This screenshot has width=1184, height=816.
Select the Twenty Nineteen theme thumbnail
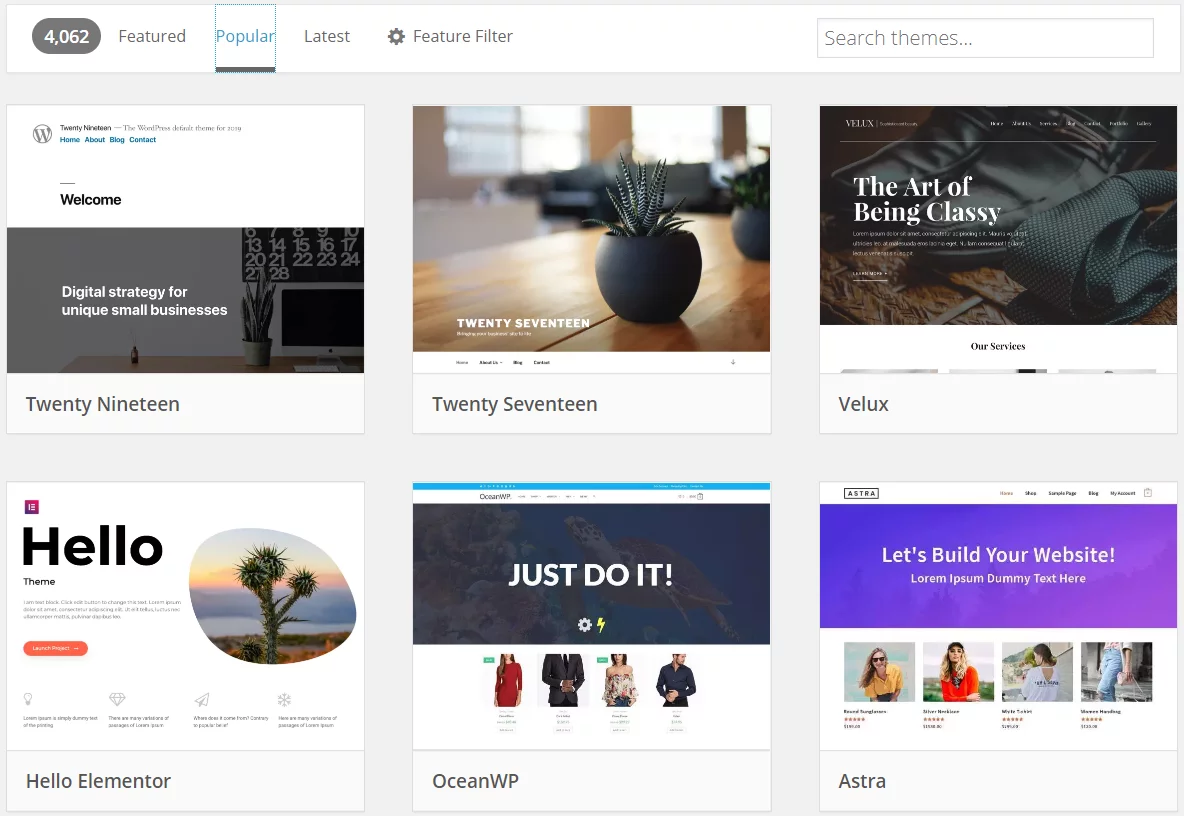(185, 239)
